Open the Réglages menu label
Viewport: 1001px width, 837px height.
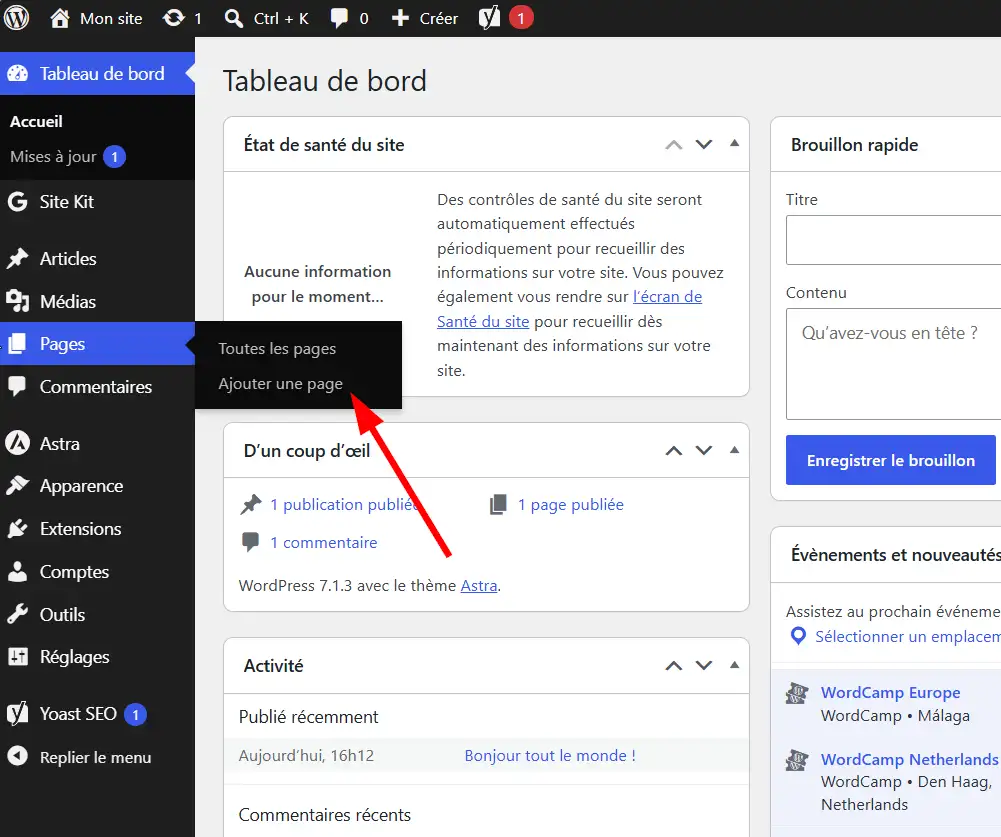pos(75,657)
